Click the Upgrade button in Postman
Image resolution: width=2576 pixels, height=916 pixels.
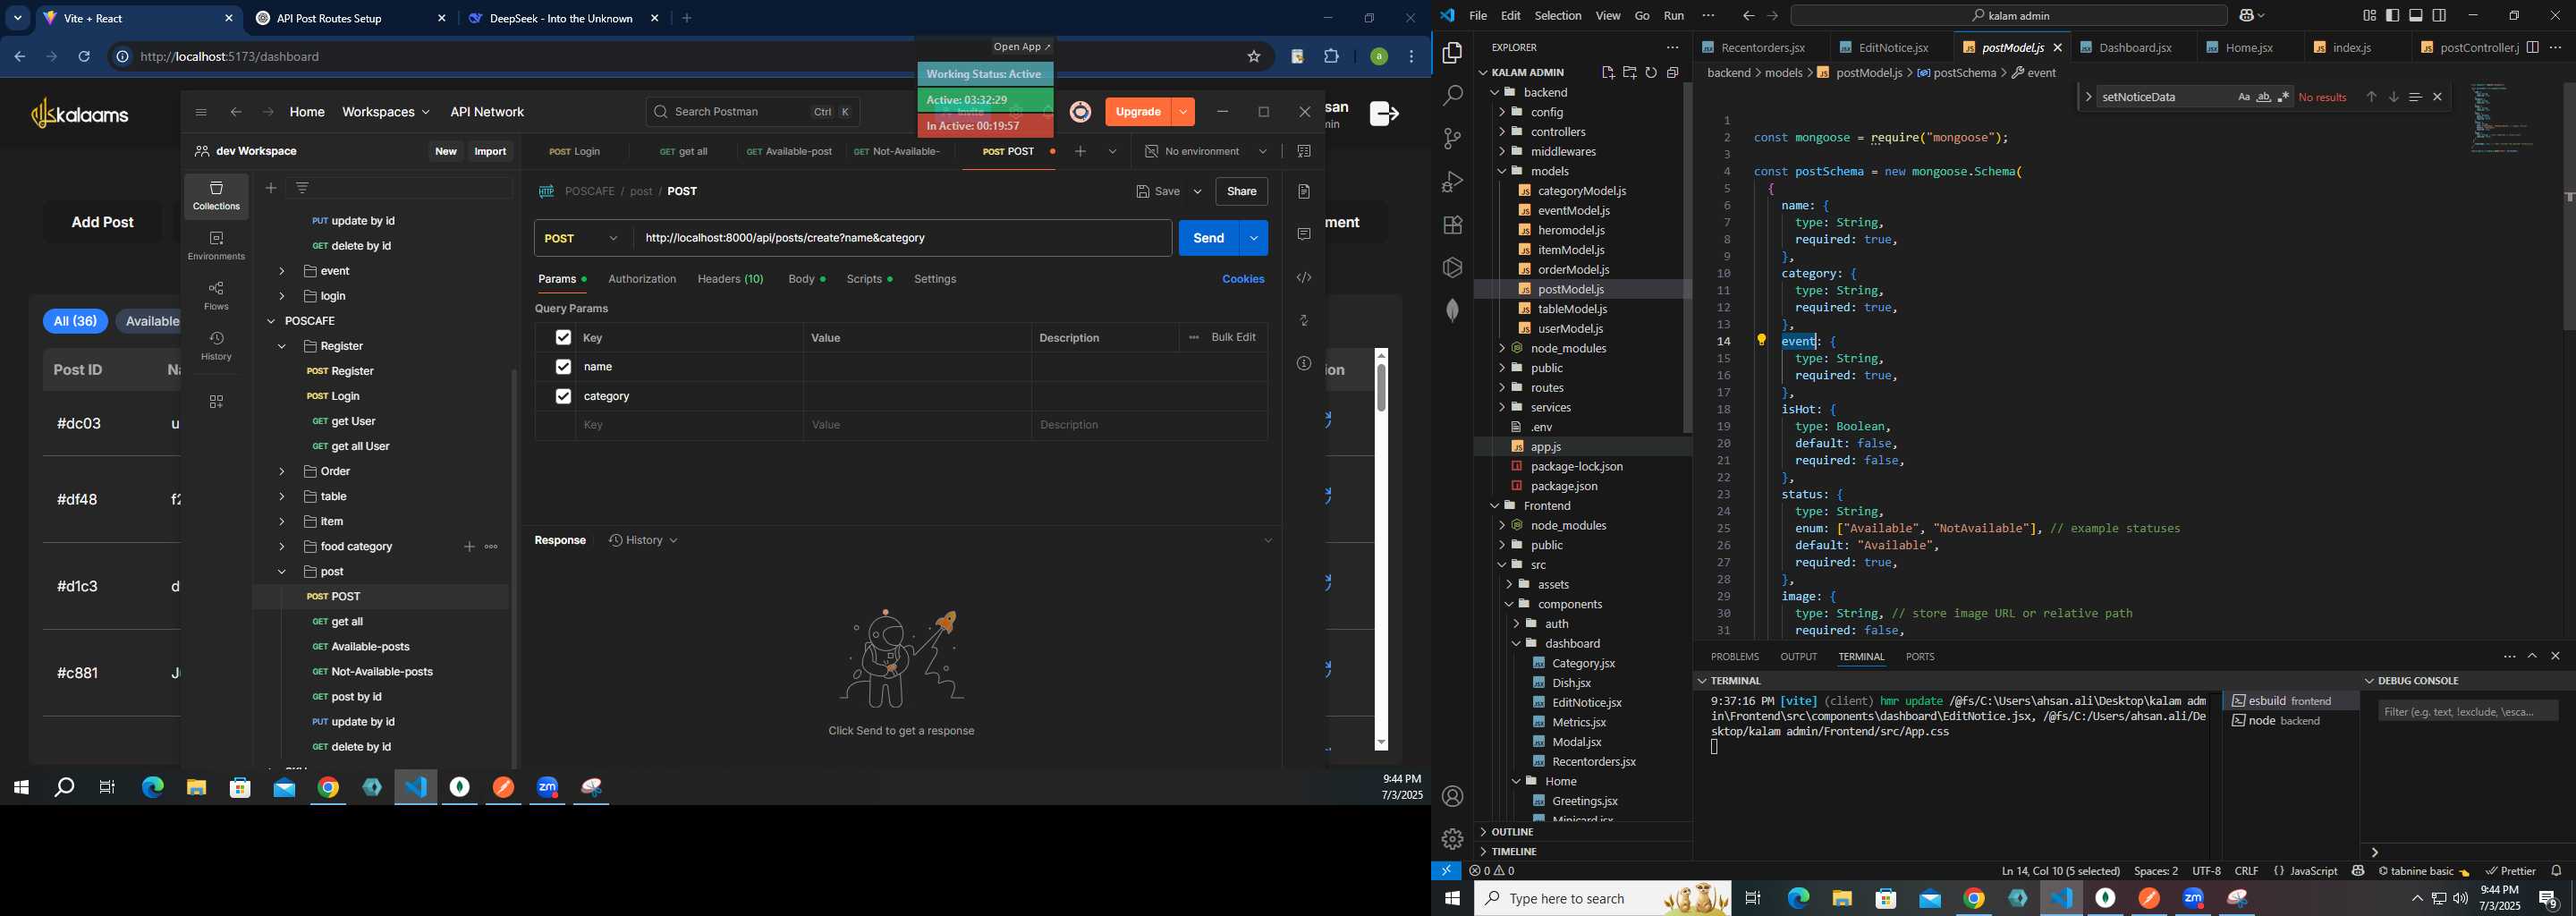tap(1137, 112)
